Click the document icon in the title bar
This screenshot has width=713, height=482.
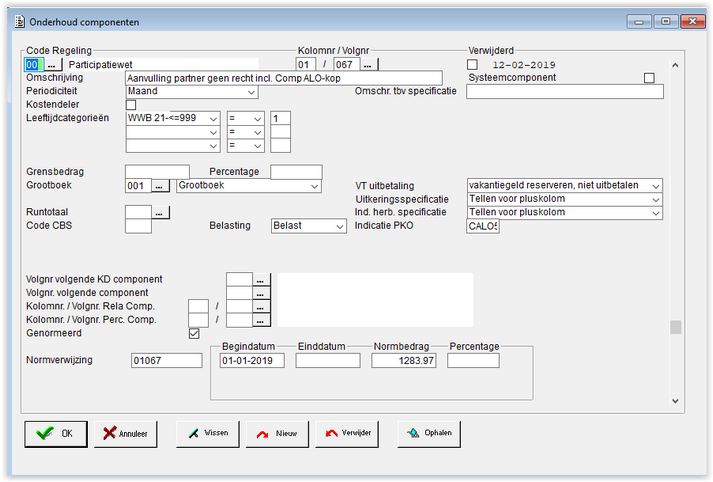click(20, 21)
